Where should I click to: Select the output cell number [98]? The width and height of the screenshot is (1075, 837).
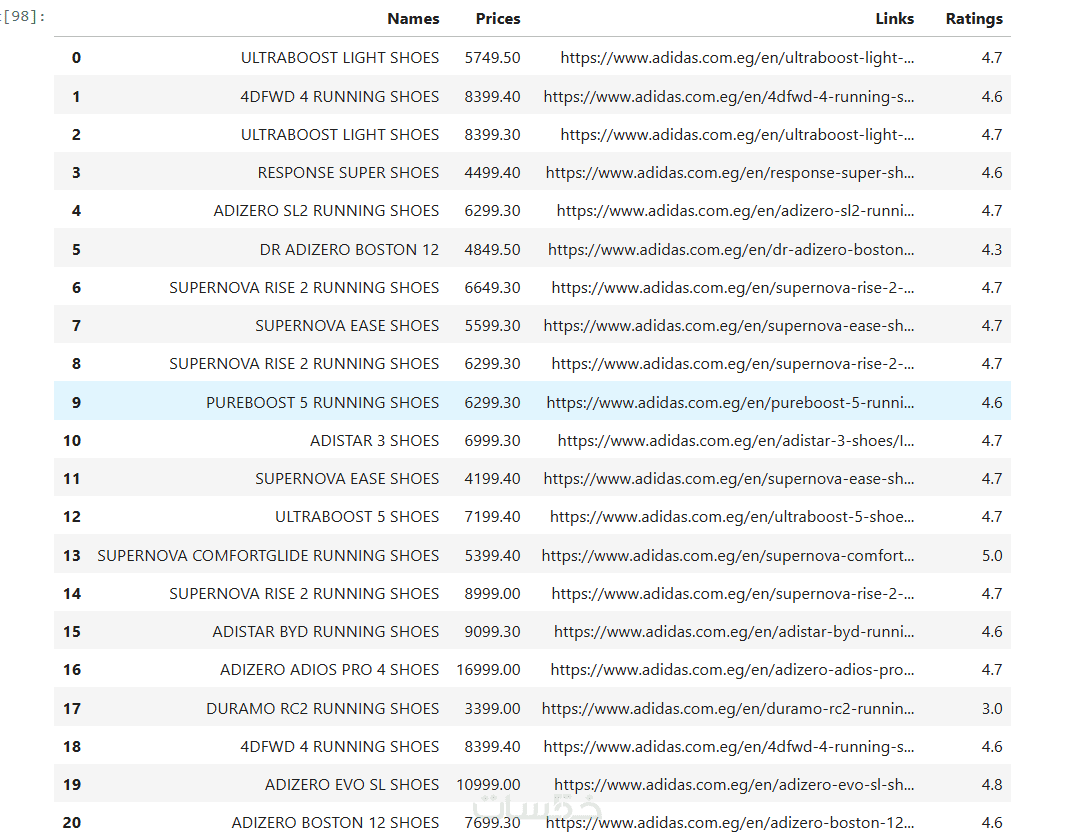[23, 16]
